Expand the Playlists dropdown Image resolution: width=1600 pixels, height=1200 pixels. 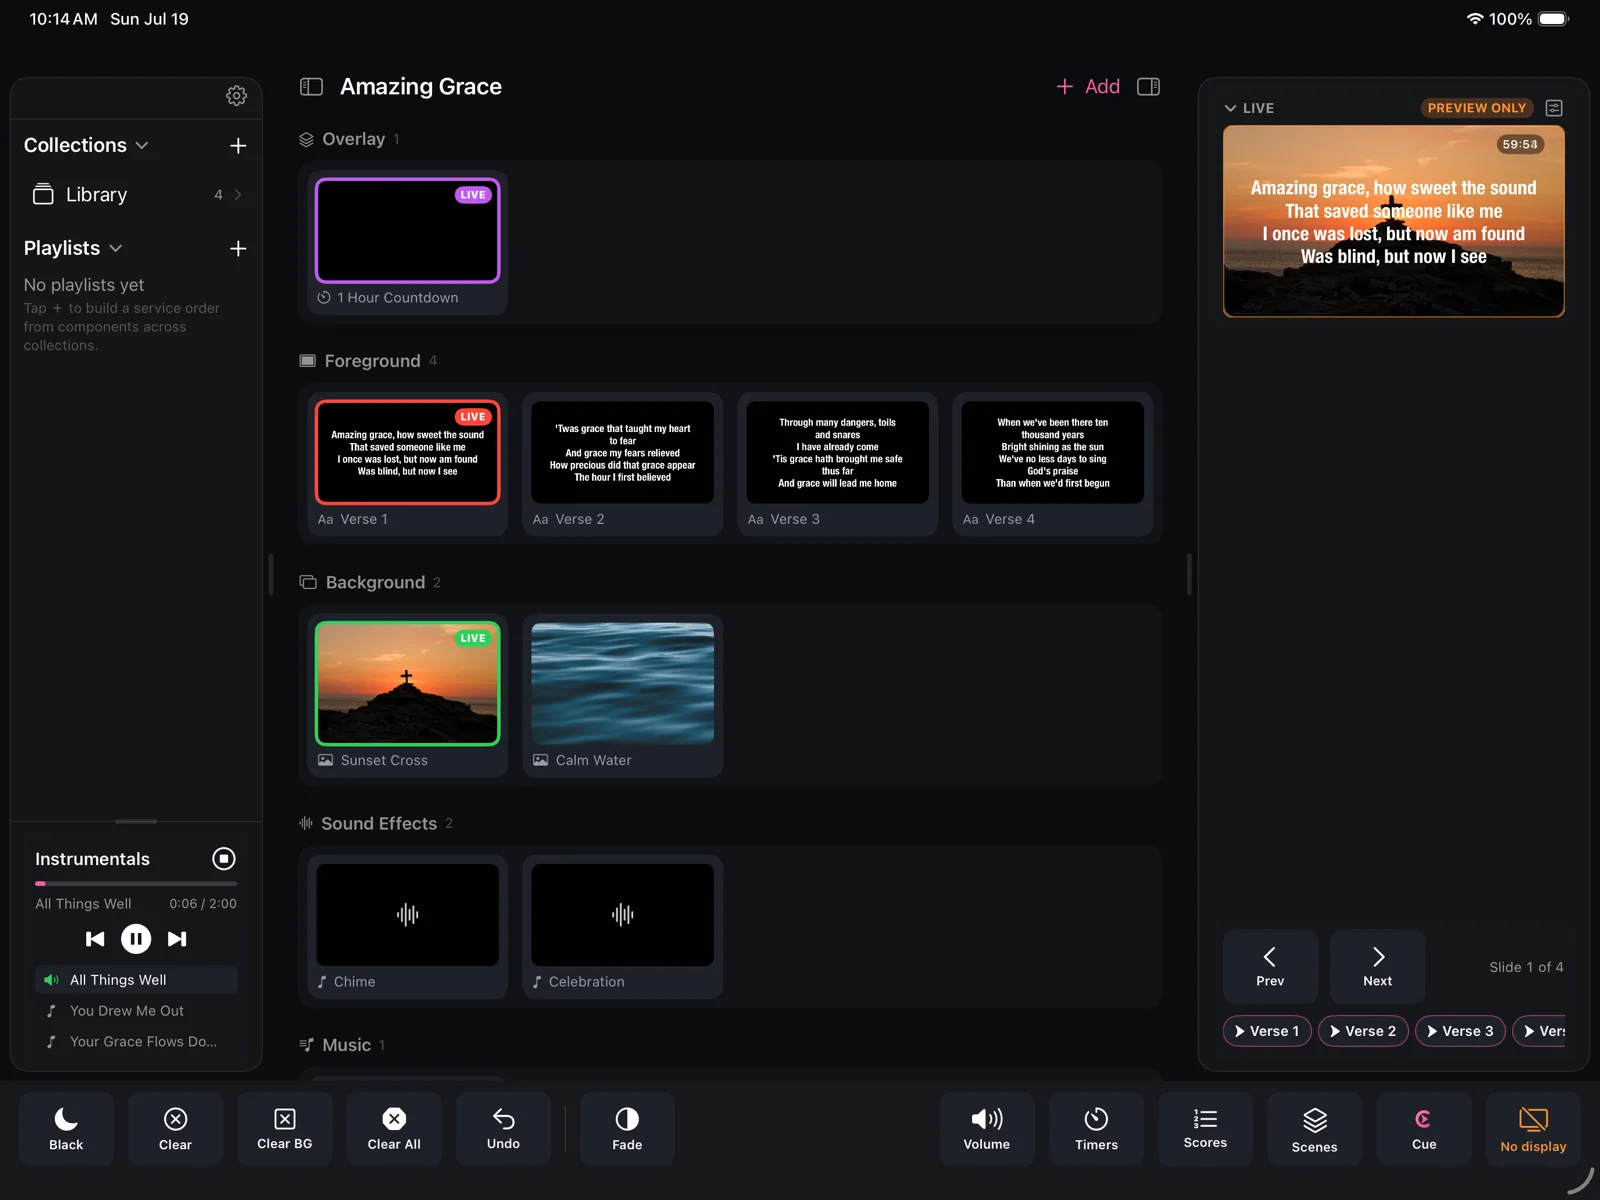click(x=73, y=248)
